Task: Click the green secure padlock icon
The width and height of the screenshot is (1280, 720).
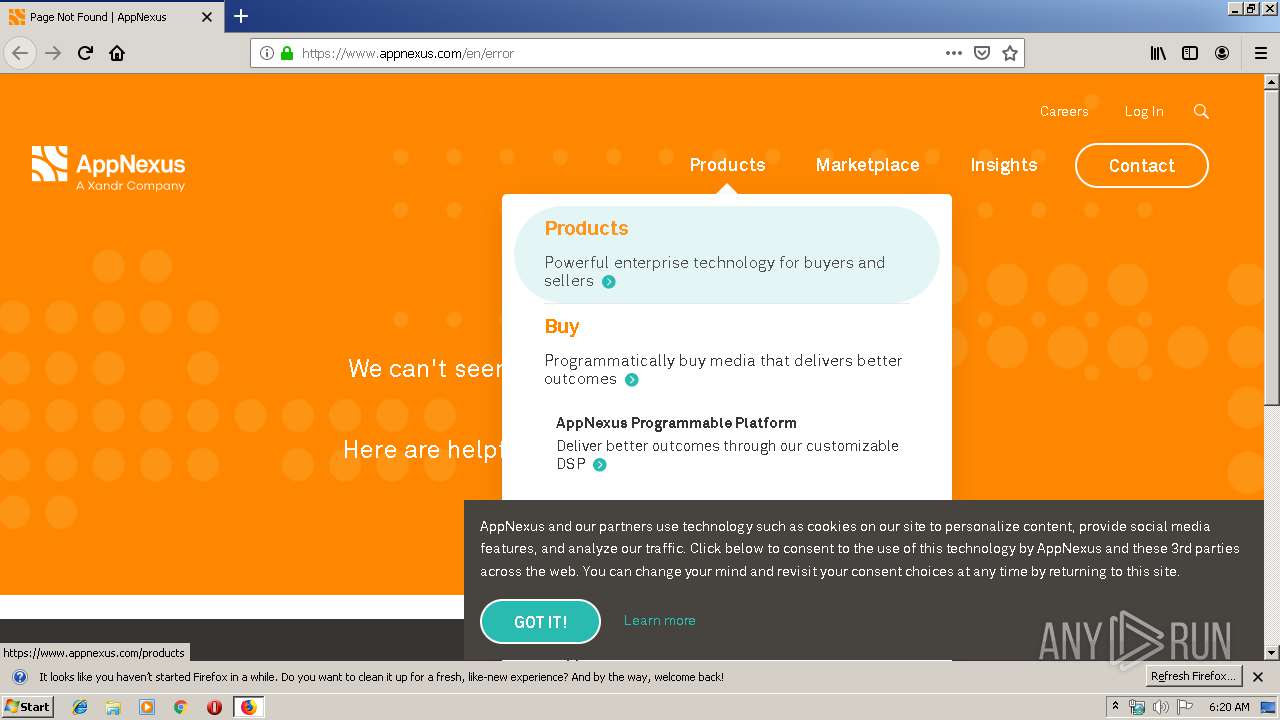Action: click(287, 53)
